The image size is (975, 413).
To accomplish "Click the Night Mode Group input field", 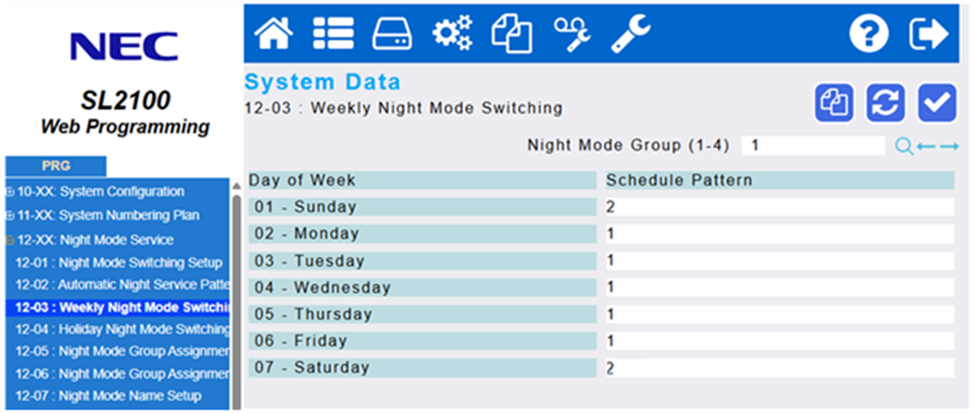I will 812,146.
